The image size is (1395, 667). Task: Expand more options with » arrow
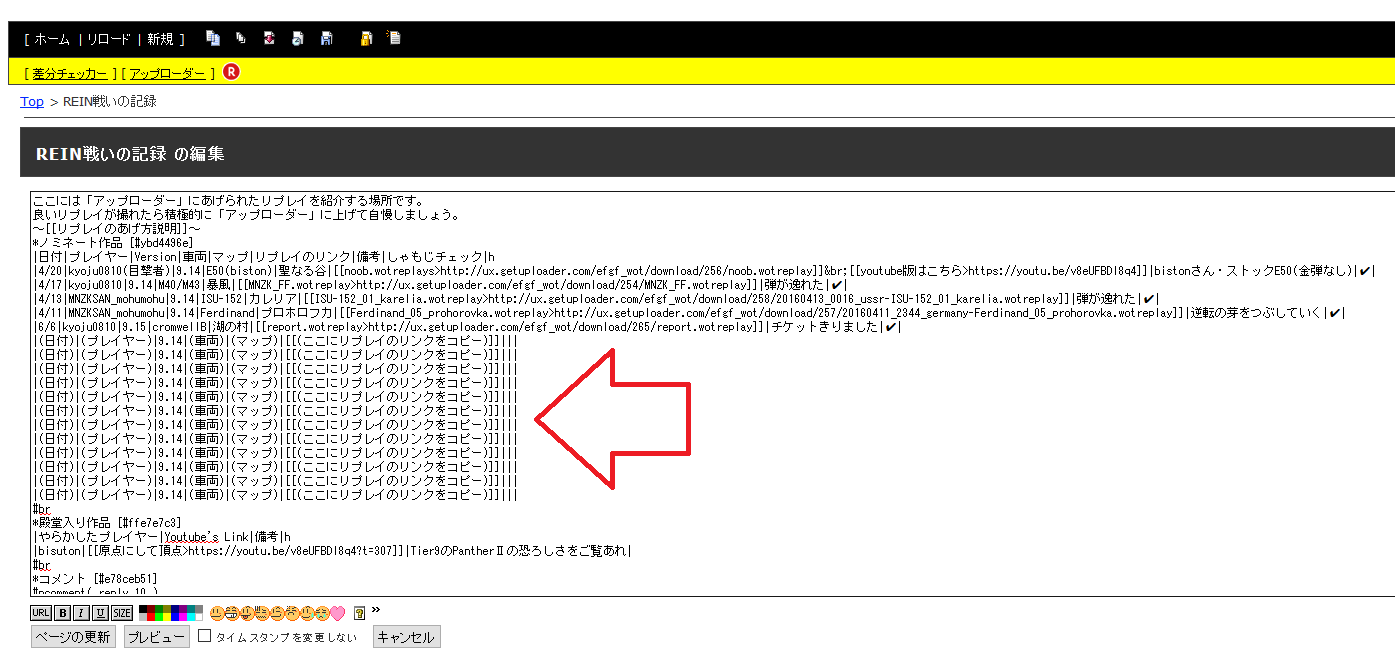coord(376,611)
